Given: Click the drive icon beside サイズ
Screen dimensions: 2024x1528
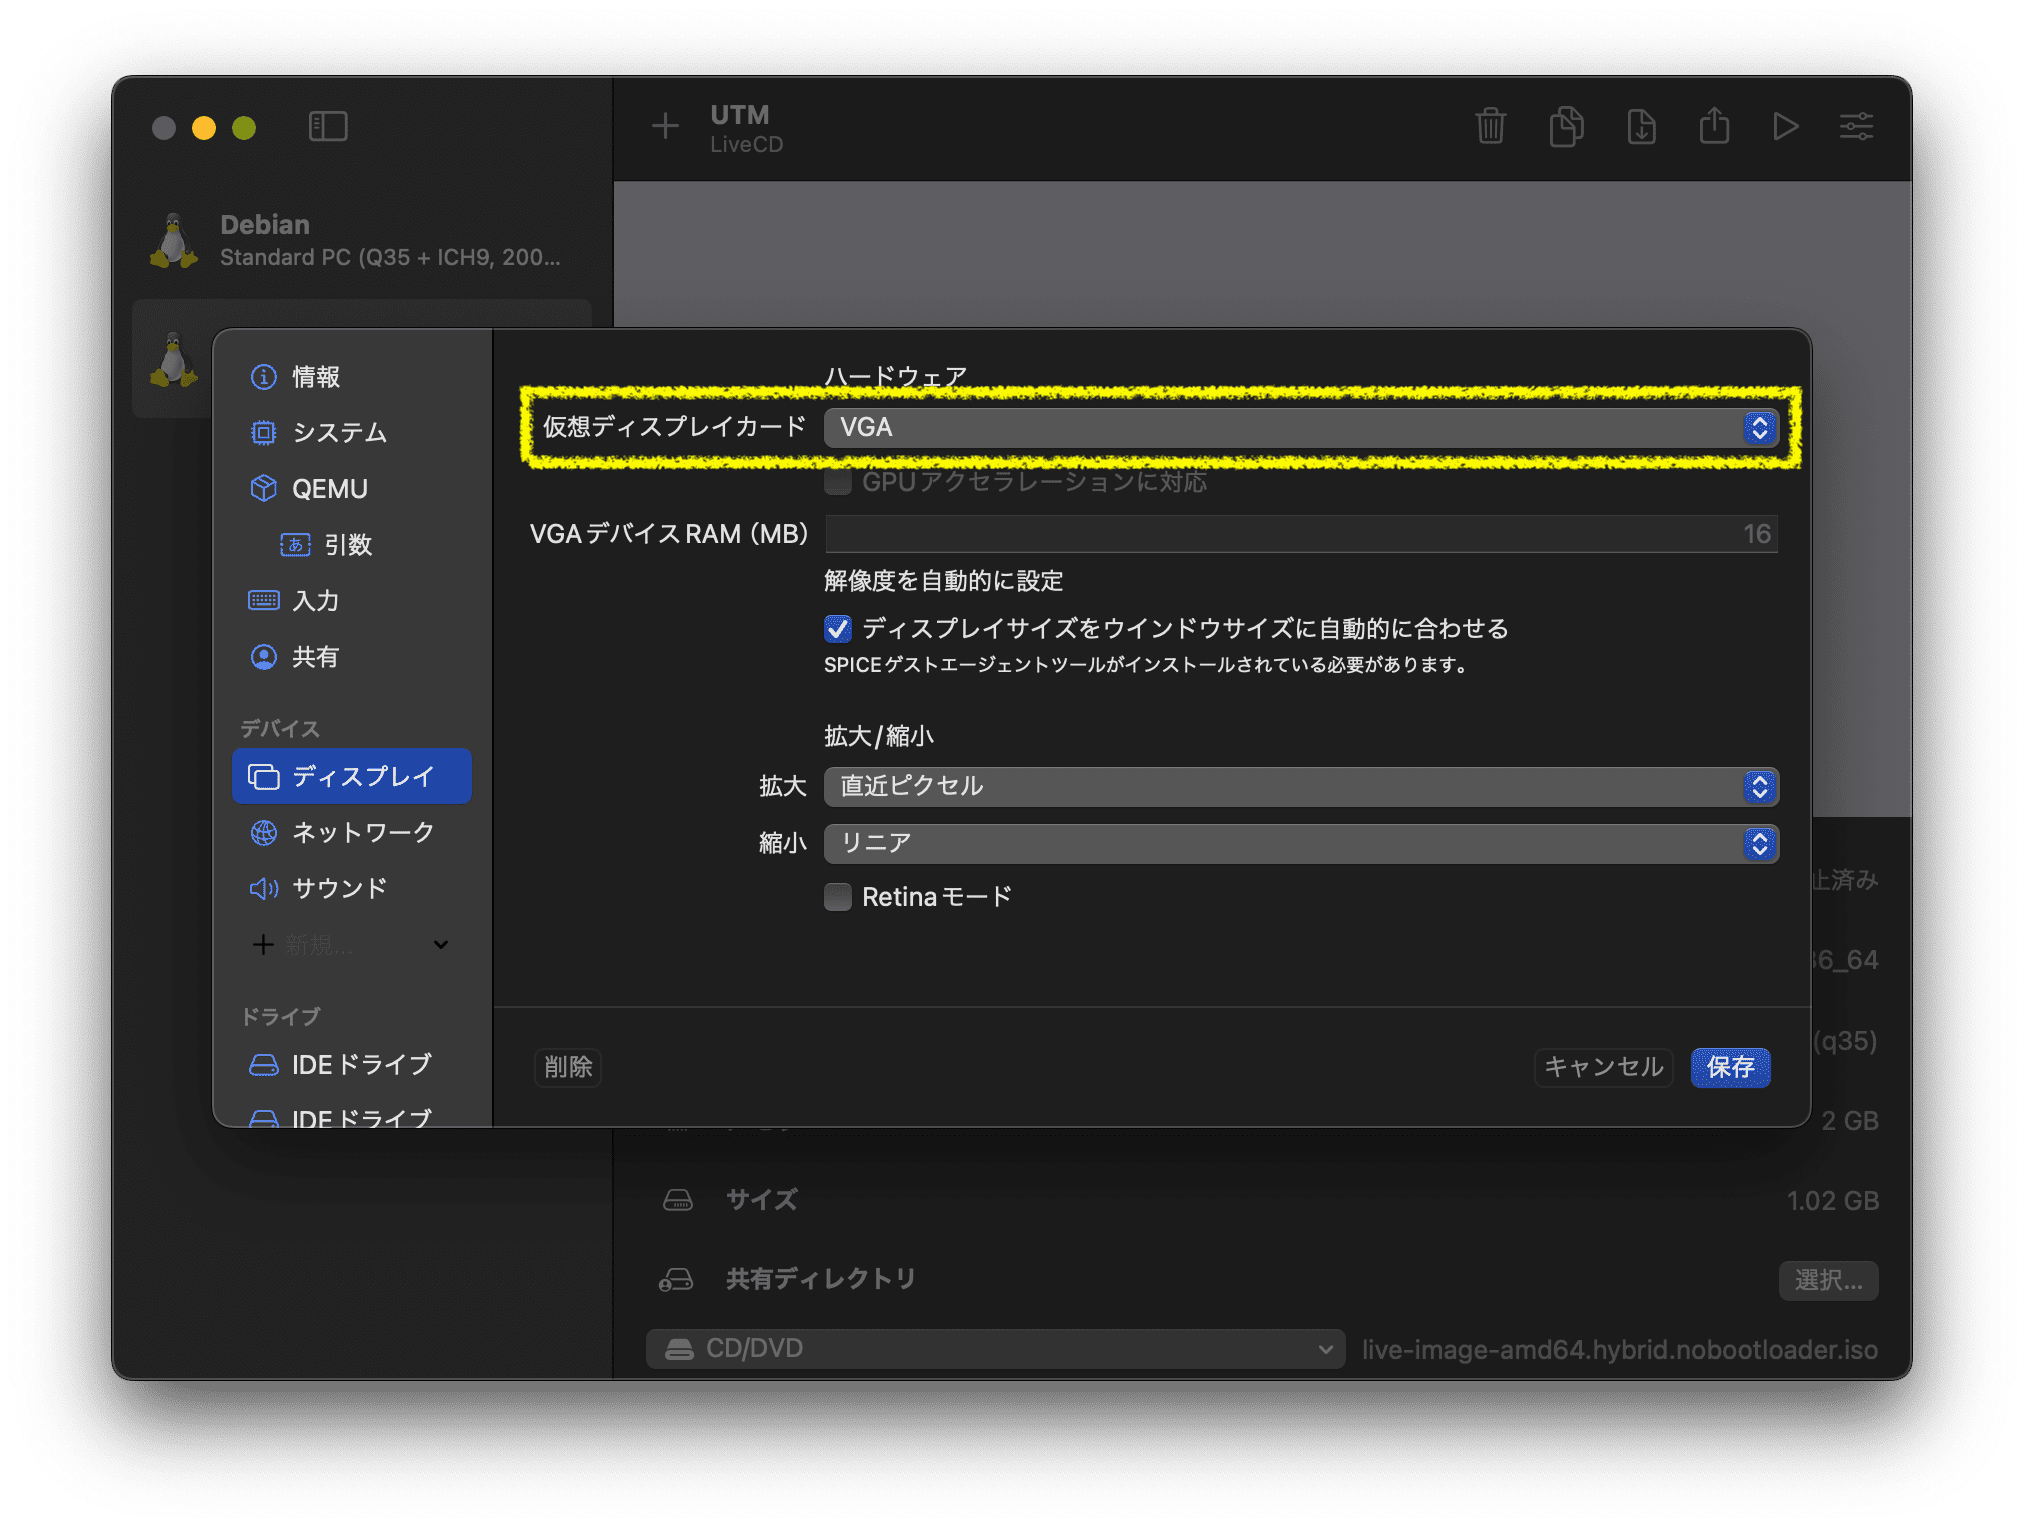Looking at the screenshot, I should tap(678, 1200).
